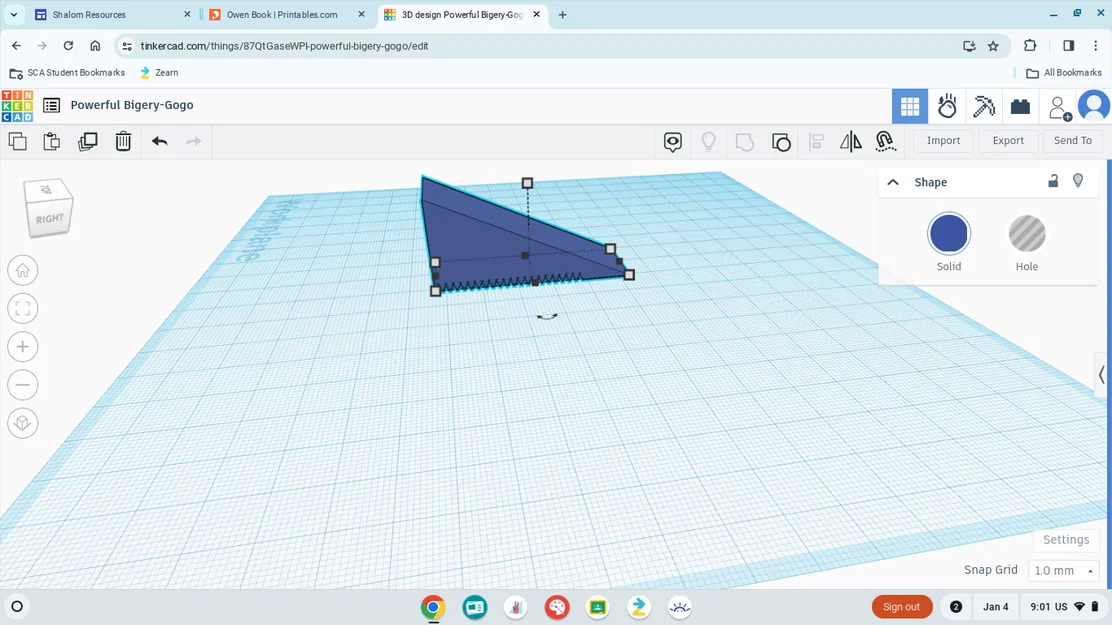Click the shape's top height handle
1112x625 pixels.
coord(527,183)
